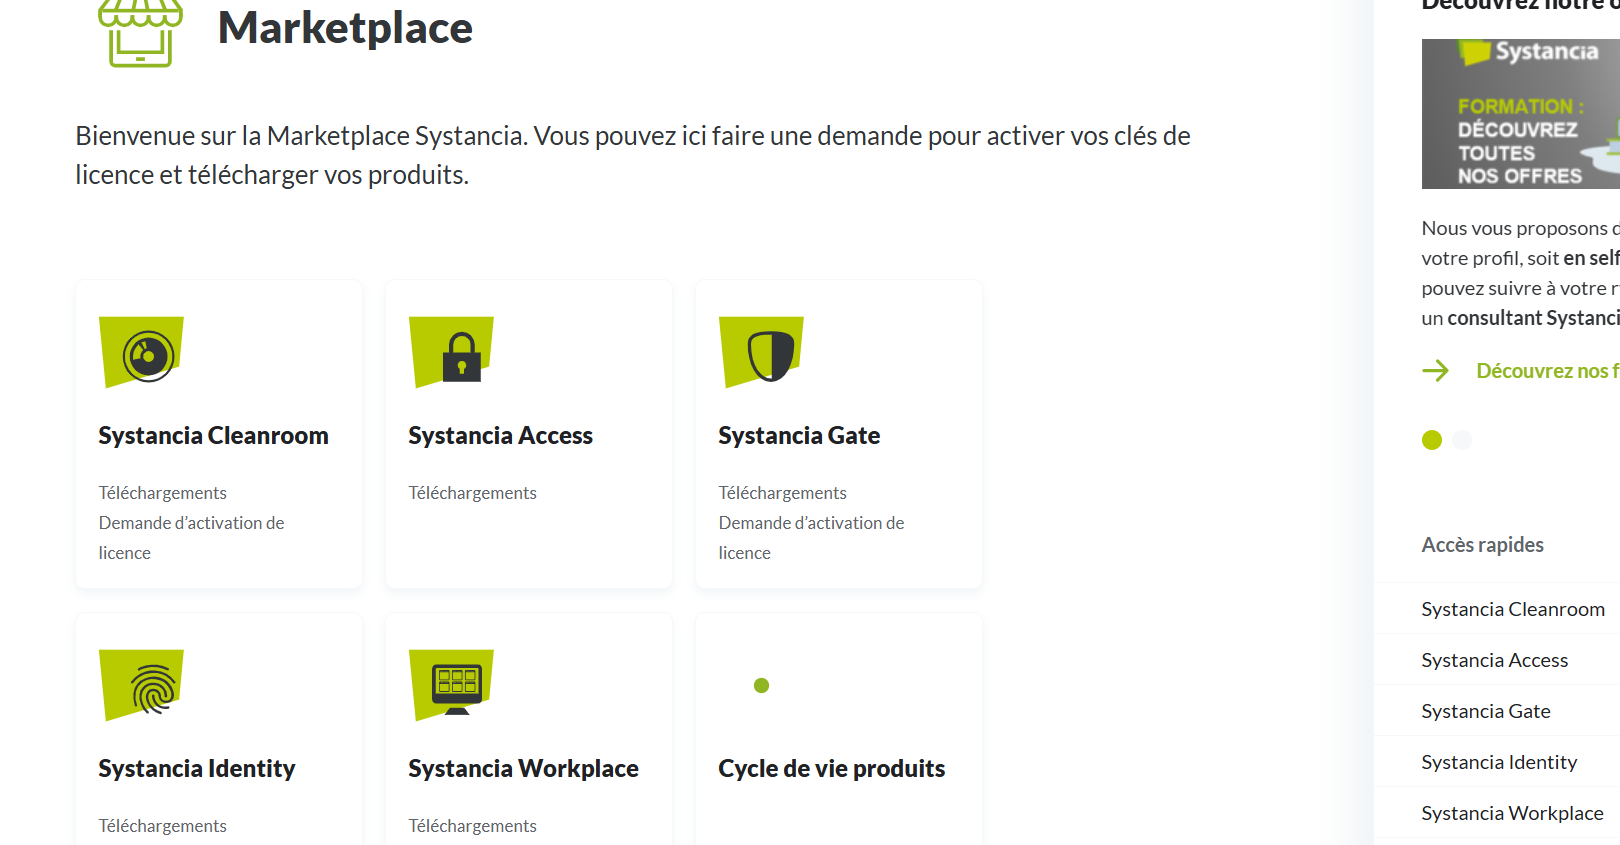Open the Systancia Cleanroom target icon
The width and height of the screenshot is (1620, 845).
141,352
